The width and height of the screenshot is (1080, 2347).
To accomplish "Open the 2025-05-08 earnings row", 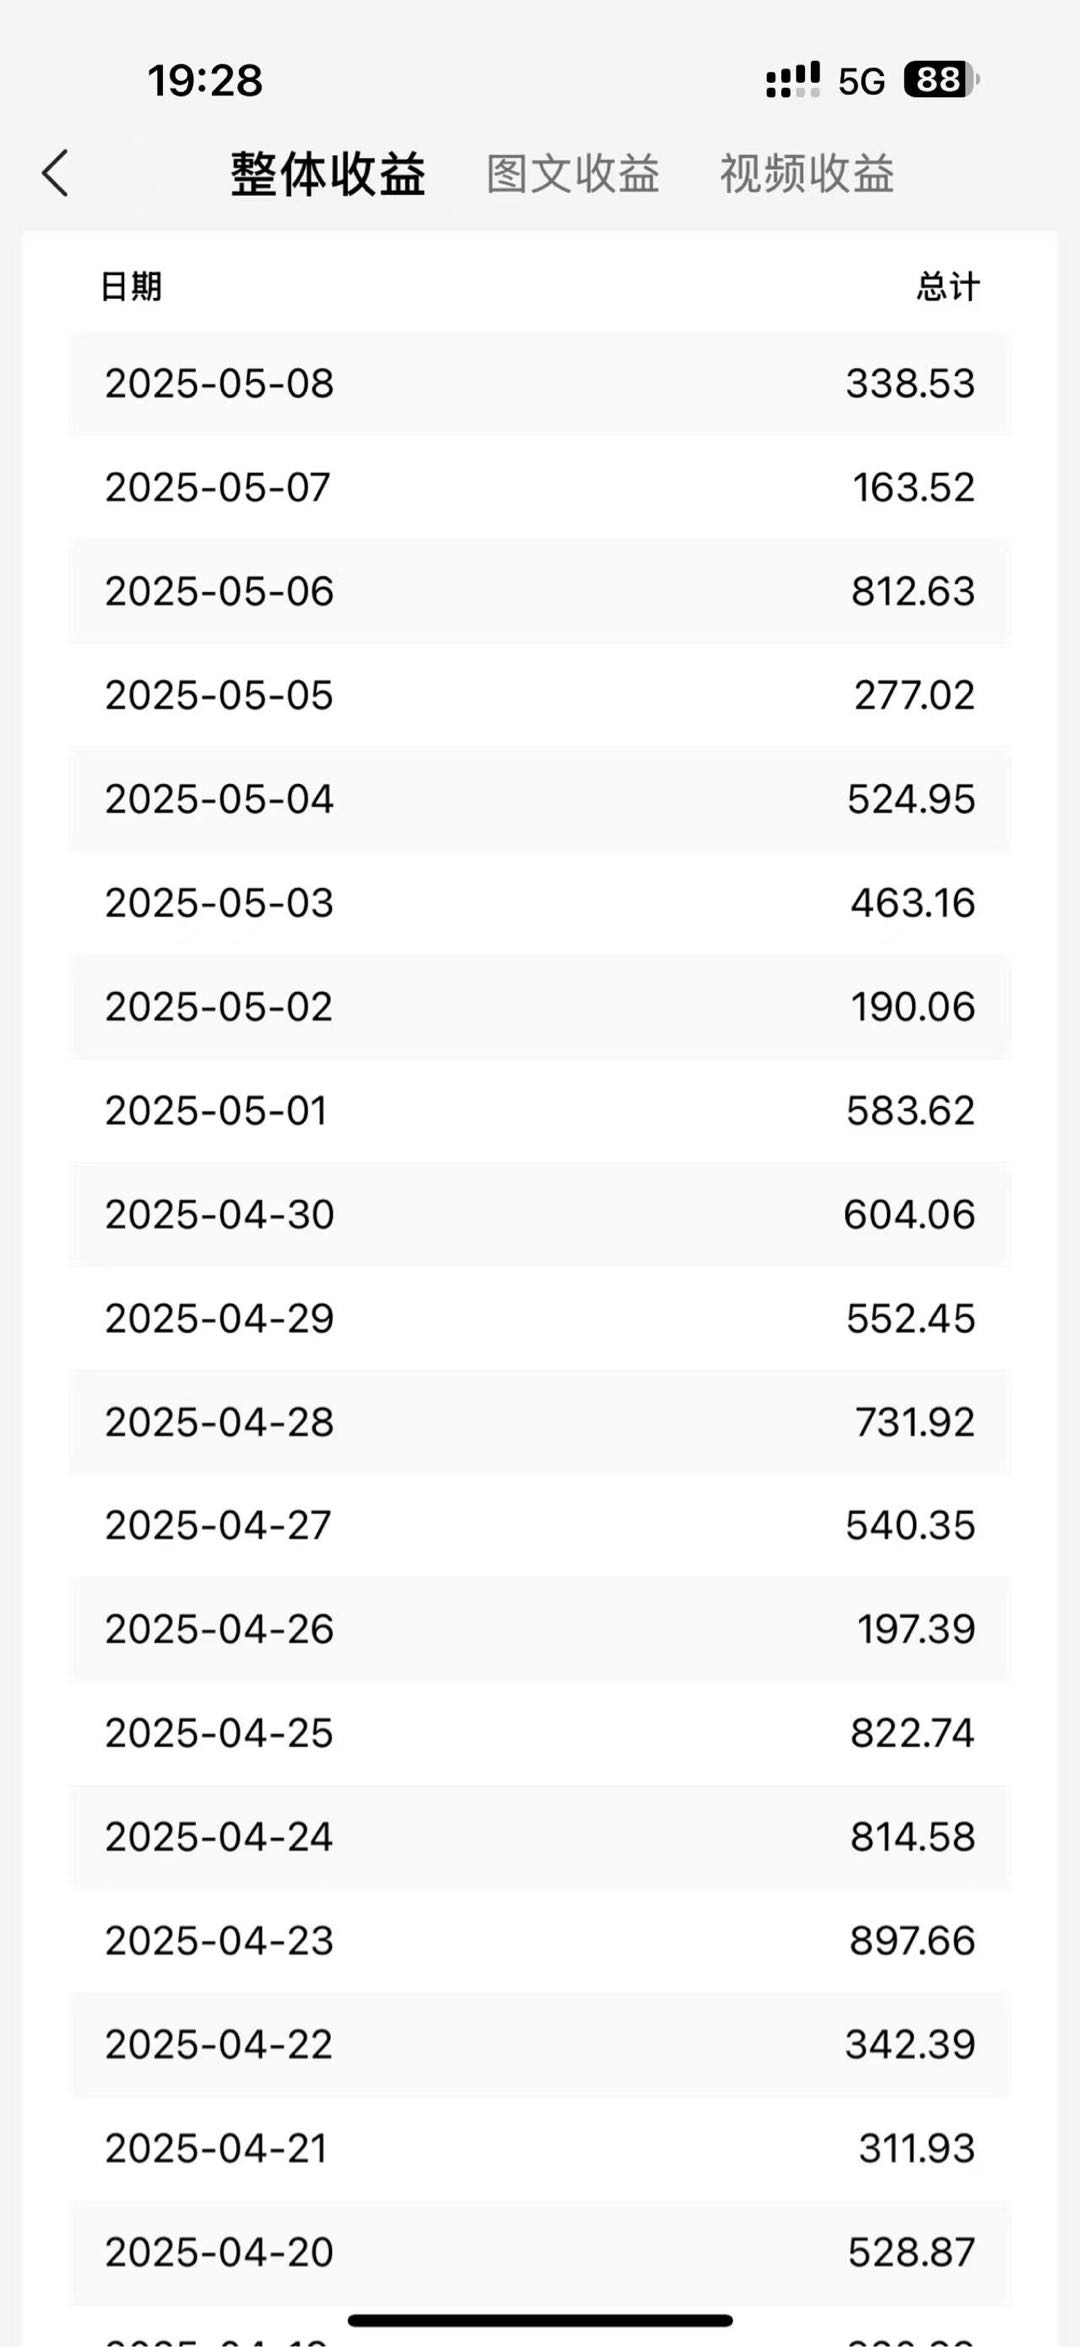I will (x=540, y=384).
